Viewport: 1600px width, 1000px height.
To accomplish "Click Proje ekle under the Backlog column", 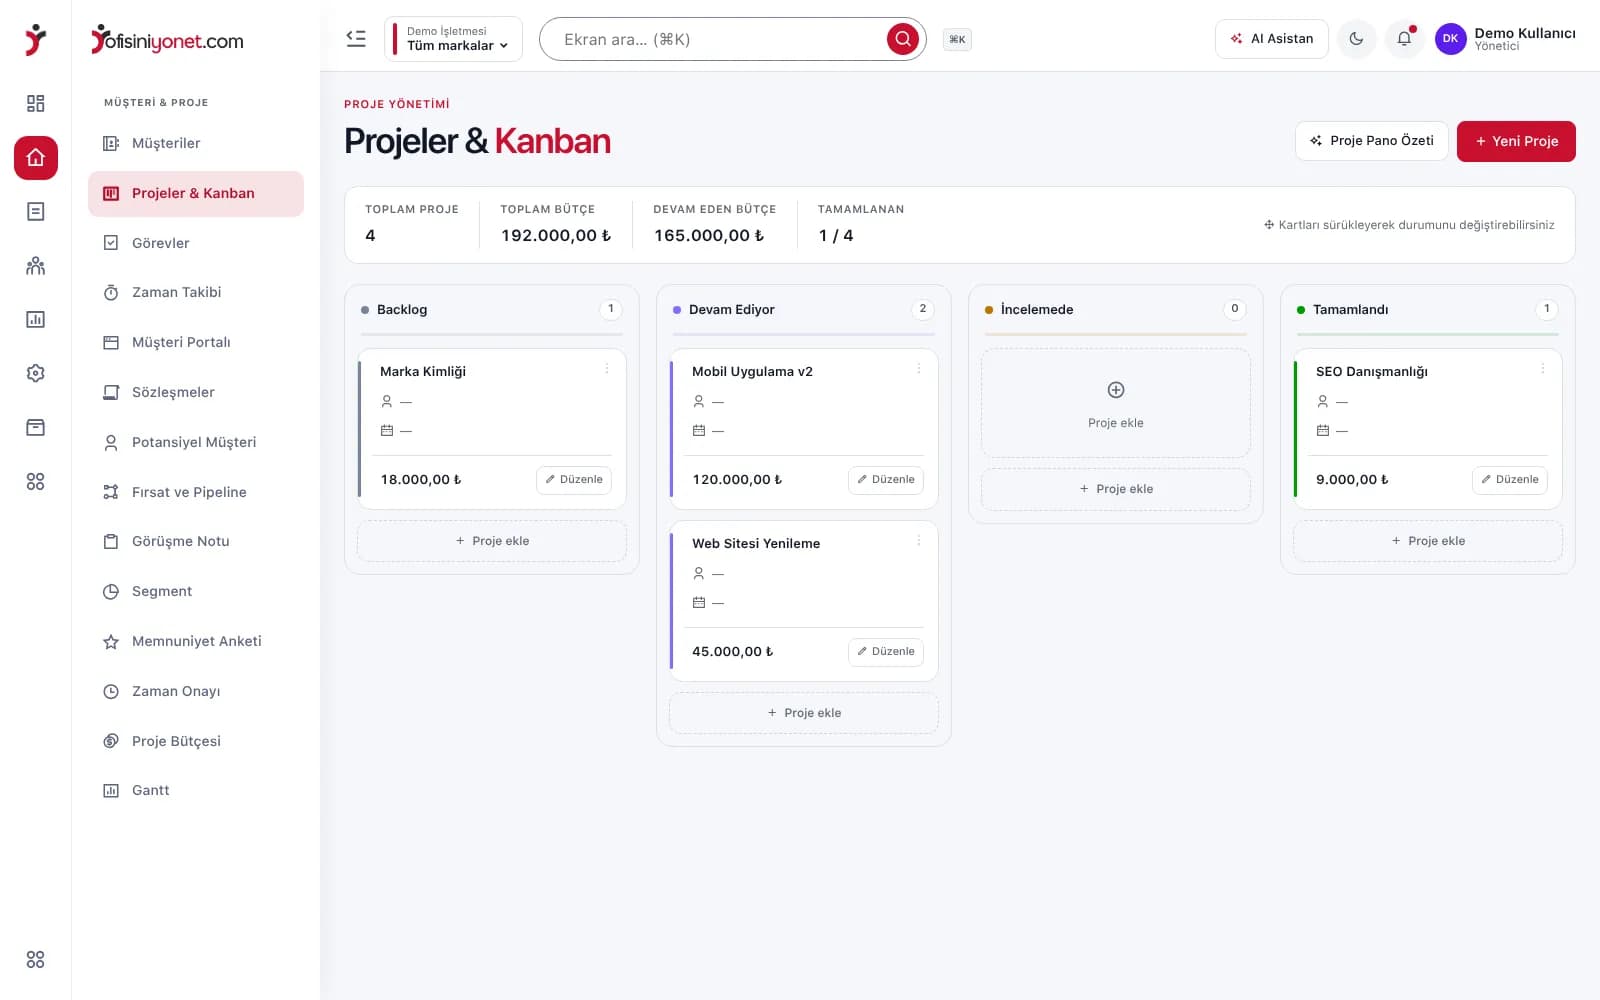I will click(492, 541).
